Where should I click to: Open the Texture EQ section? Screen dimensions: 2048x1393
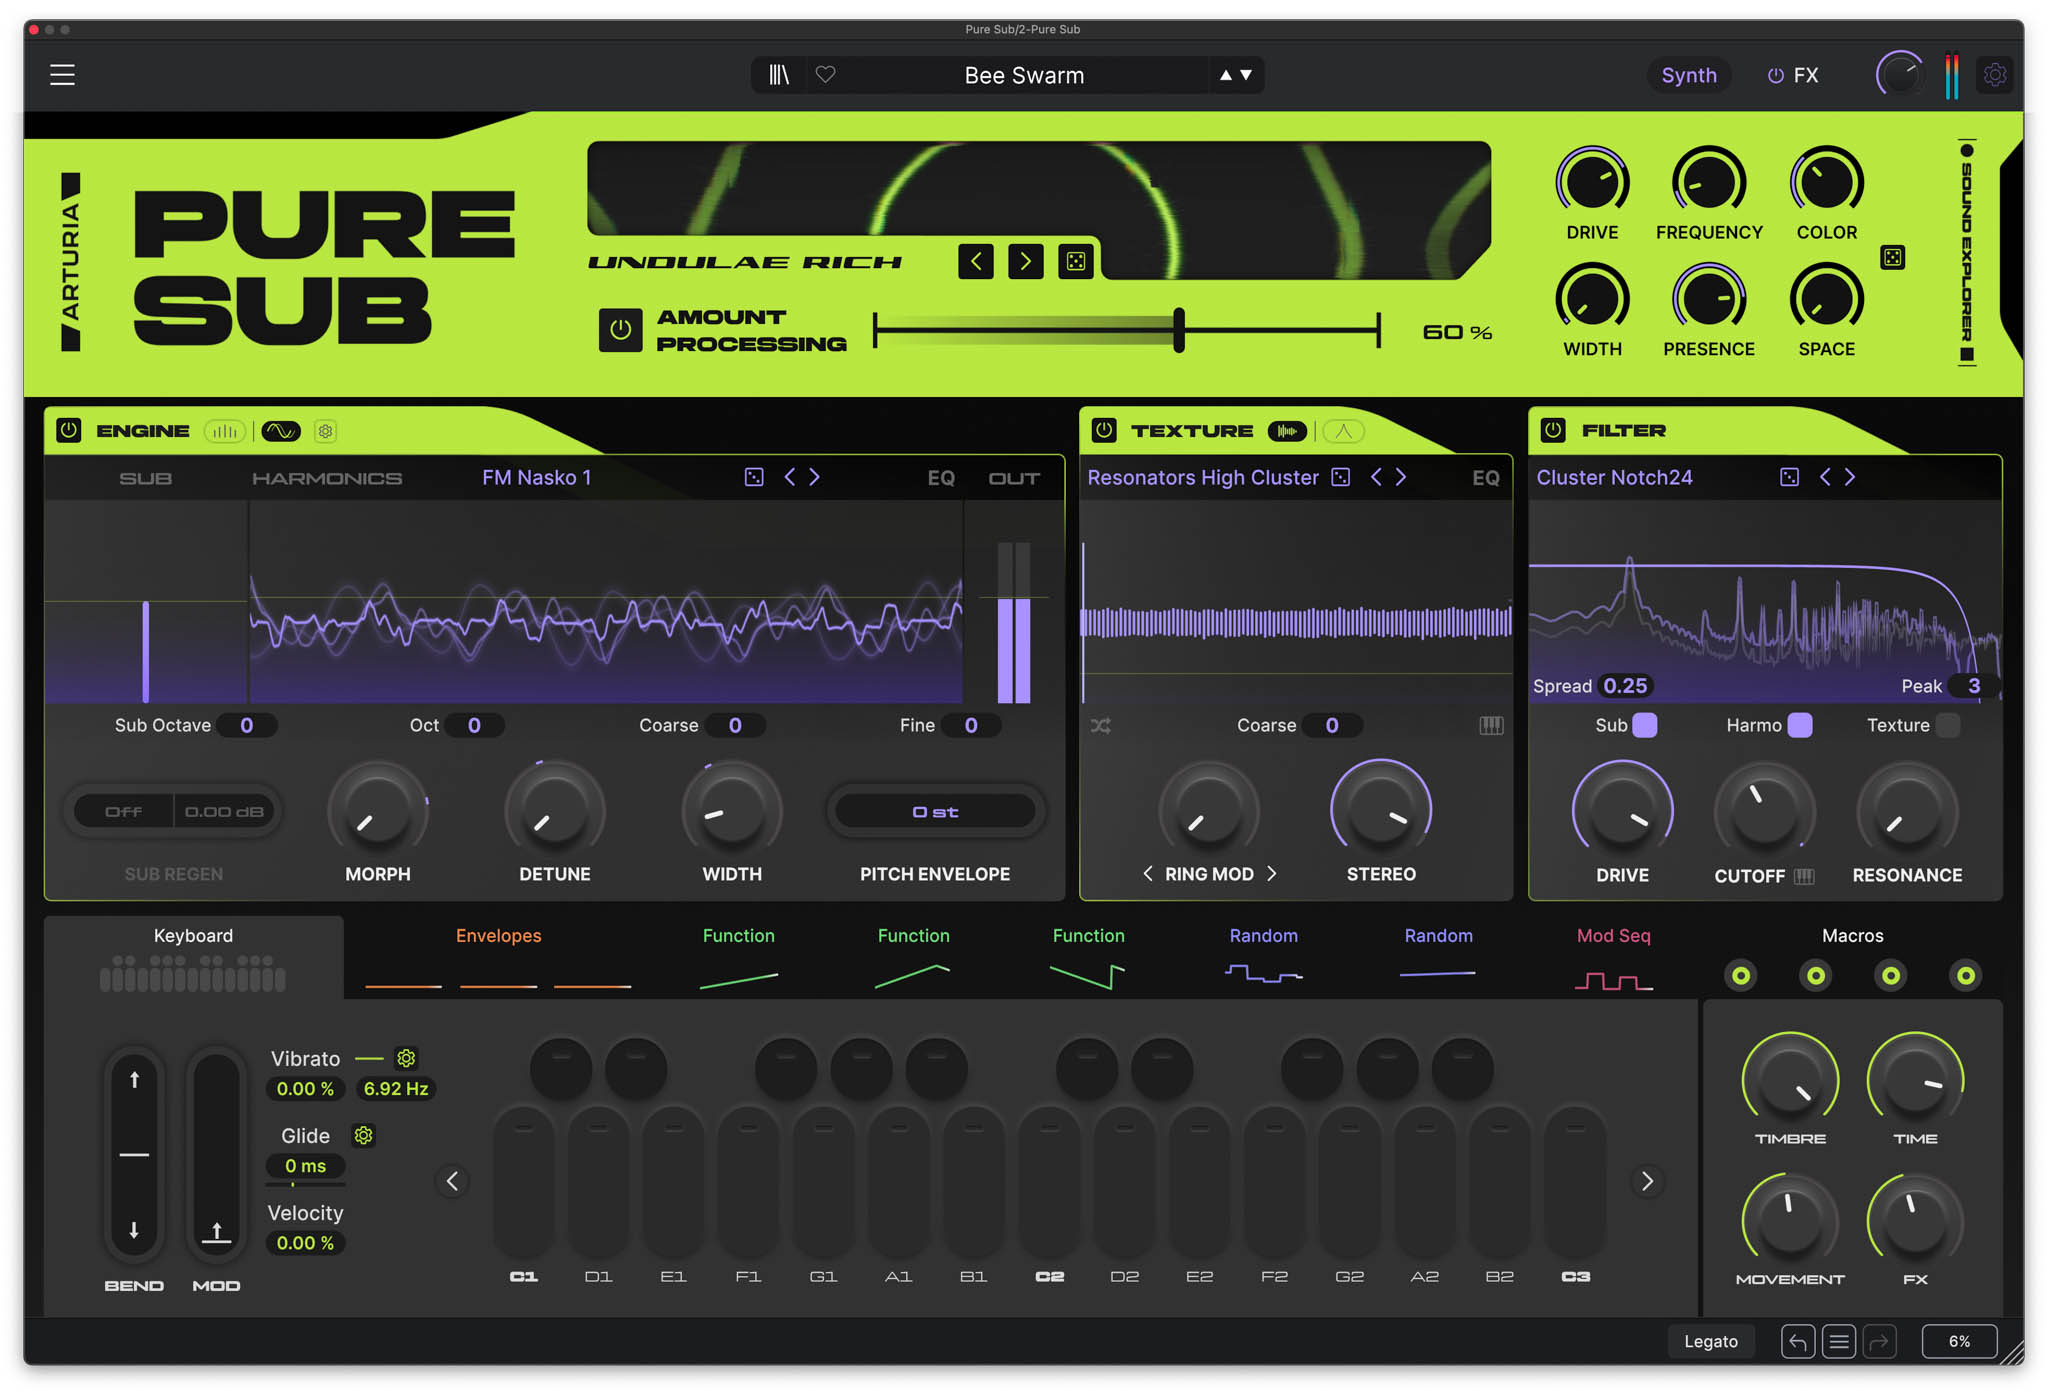pyautogui.click(x=1486, y=478)
